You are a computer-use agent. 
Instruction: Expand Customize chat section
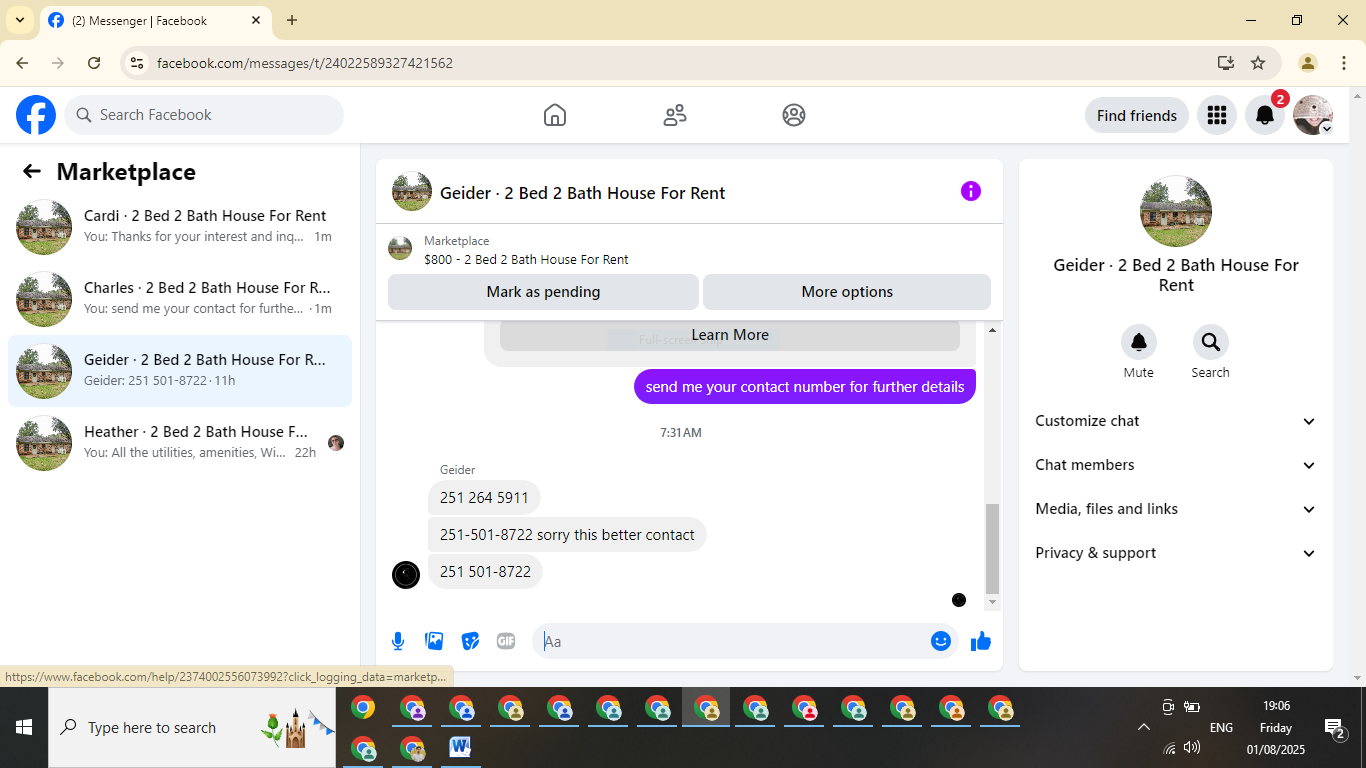(x=1176, y=421)
